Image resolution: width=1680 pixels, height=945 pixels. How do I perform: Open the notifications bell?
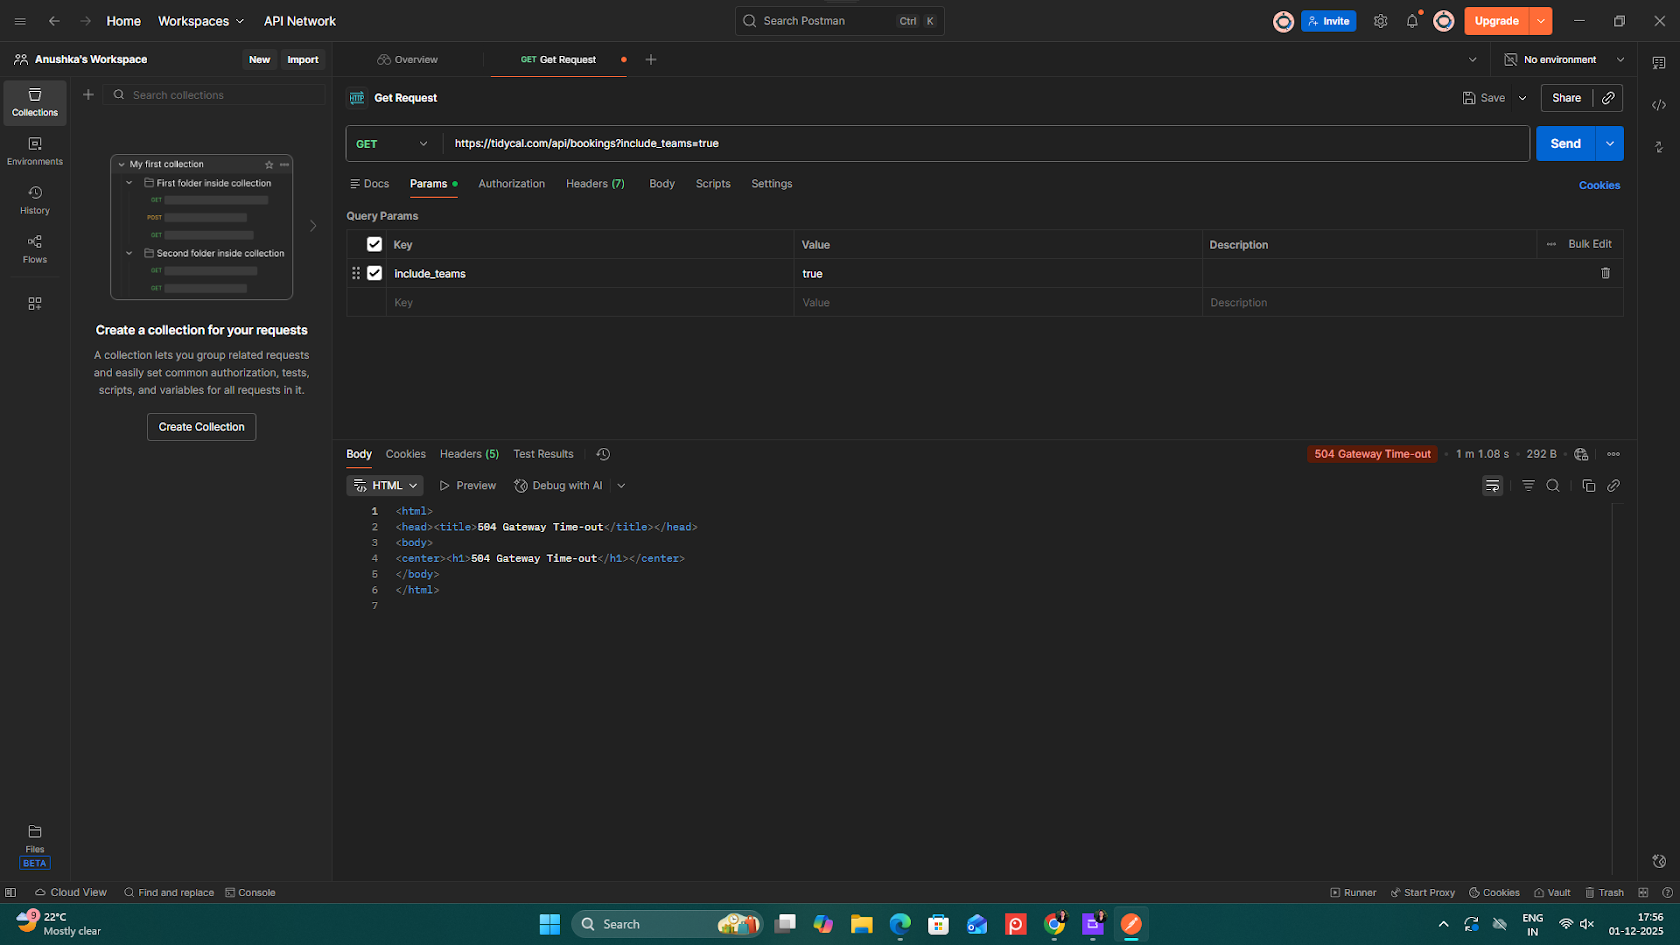[1412, 21]
